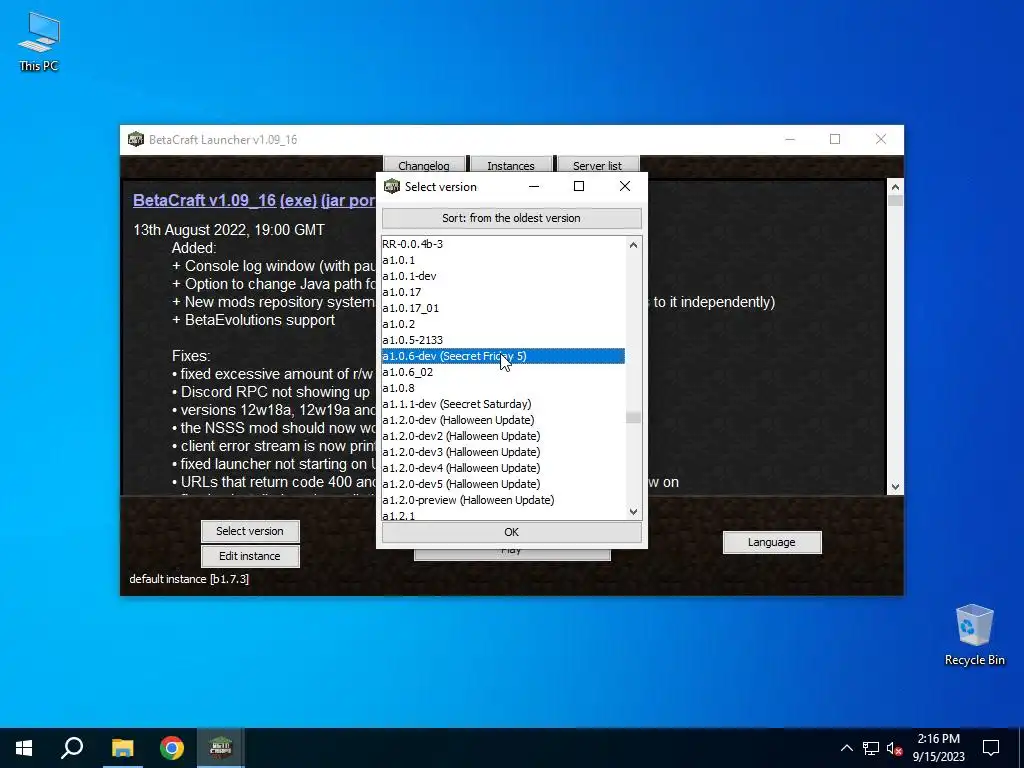
Task: Select version a1.0.6_02
Action: (503, 372)
